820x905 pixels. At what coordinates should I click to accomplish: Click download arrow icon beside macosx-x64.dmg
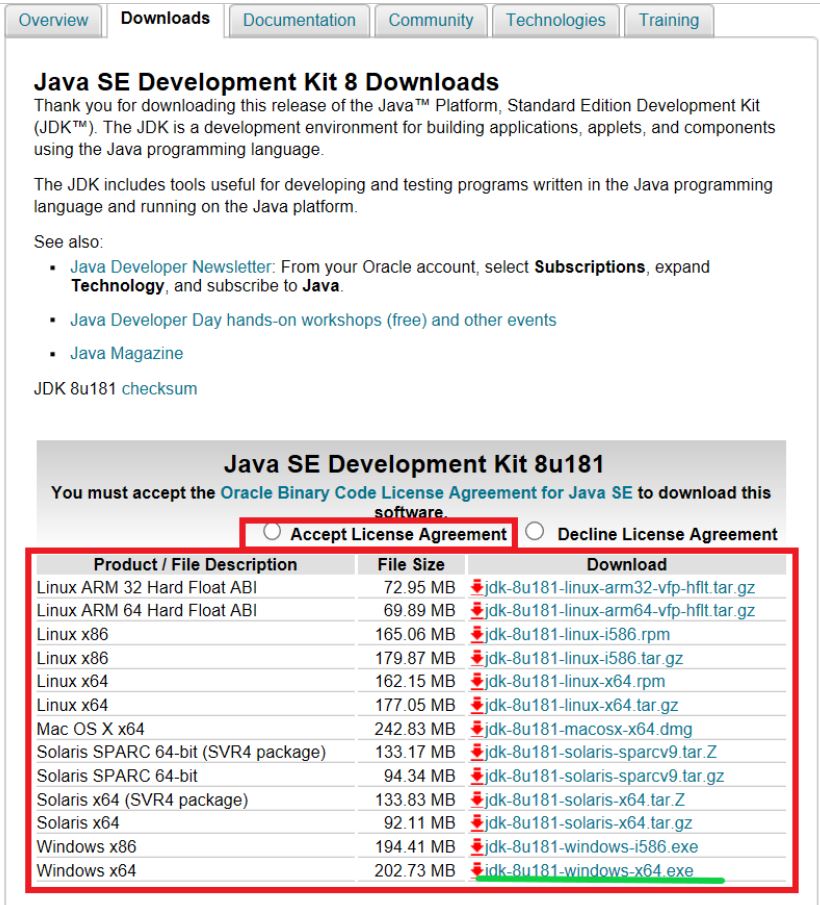click(x=477, y=728)
